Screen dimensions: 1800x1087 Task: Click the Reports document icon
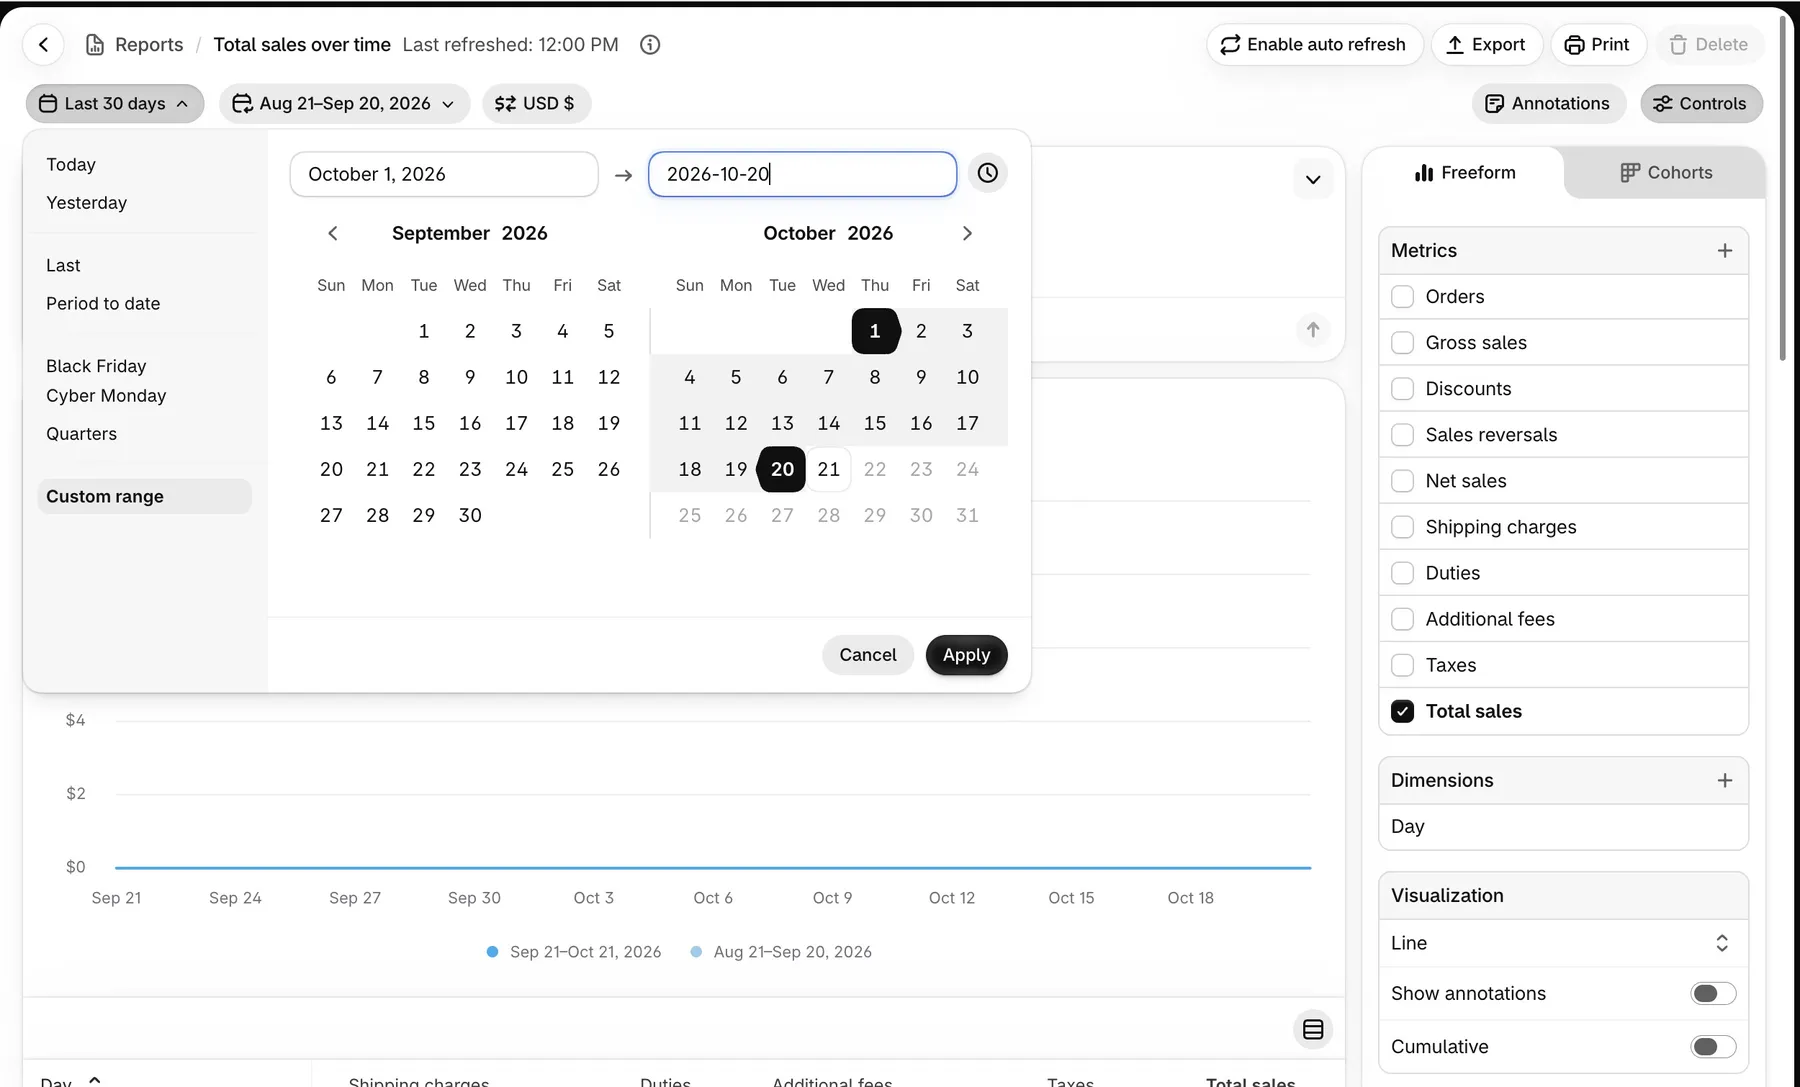point(95,45)
